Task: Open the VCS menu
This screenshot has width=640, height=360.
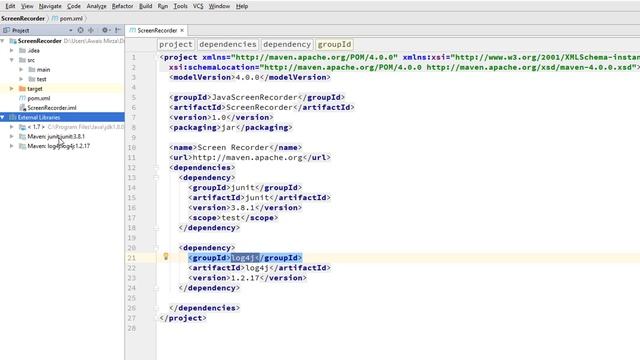Action: pyautogui.click(x=198, y=6)
